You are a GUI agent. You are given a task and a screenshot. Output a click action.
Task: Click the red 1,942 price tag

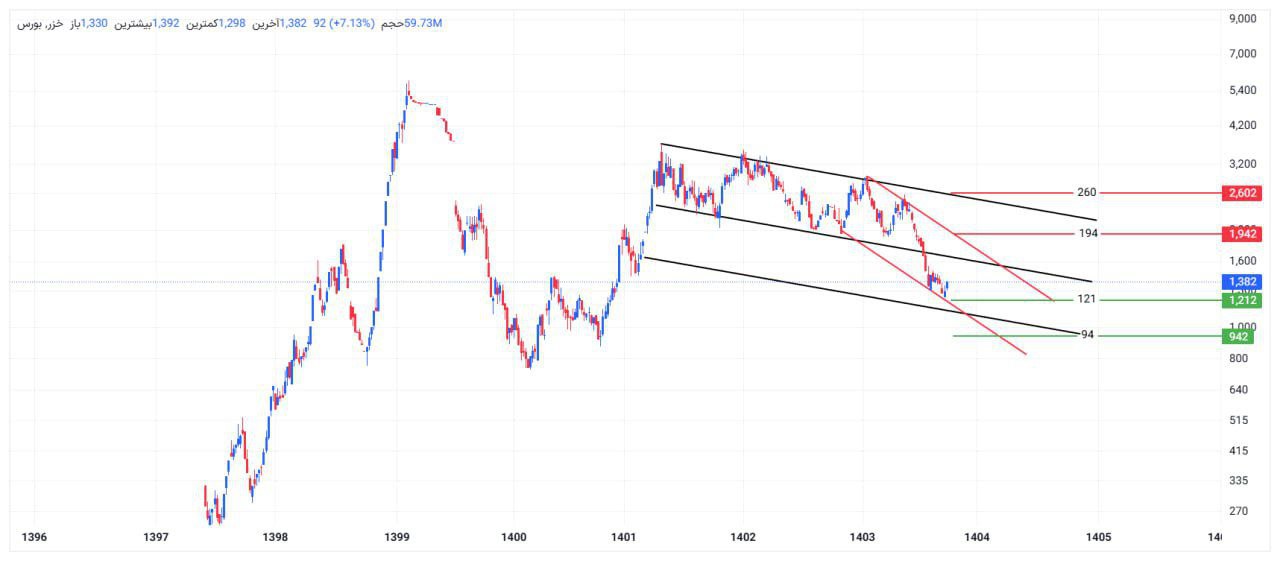1241,234
